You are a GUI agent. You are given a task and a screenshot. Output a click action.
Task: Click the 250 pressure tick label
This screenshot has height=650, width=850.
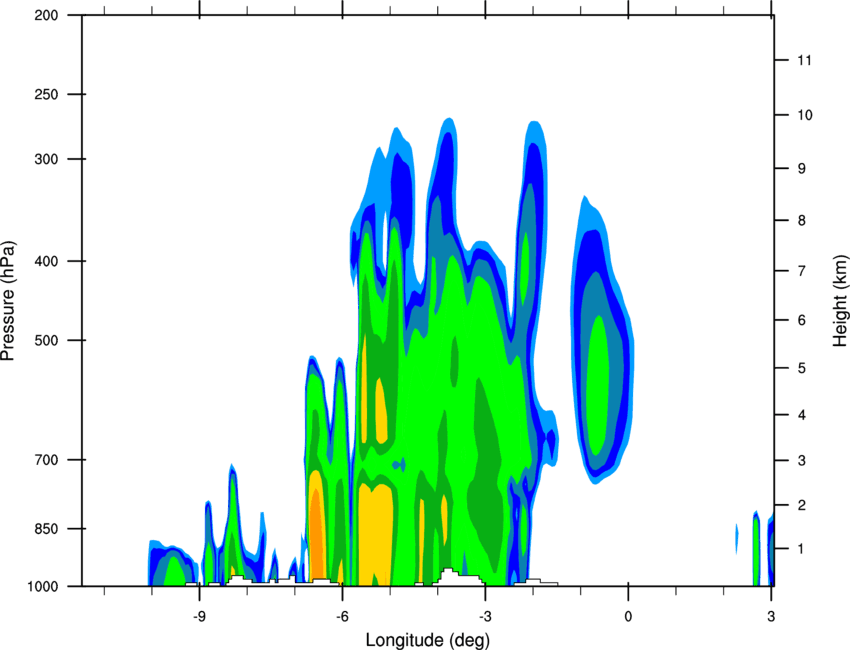pyautogui.click(x=46, y=94)
